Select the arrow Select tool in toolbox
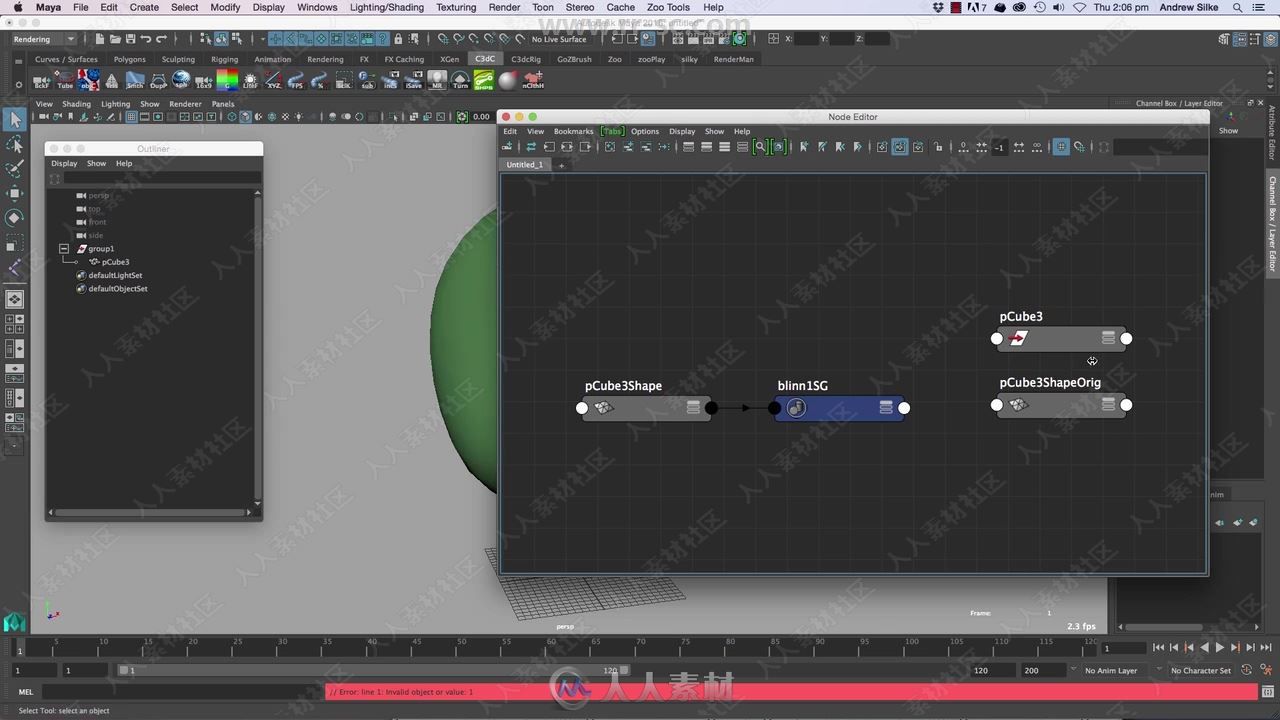Image resolution: width=1280 pixels, height=720 pixels. pos(14,120)
